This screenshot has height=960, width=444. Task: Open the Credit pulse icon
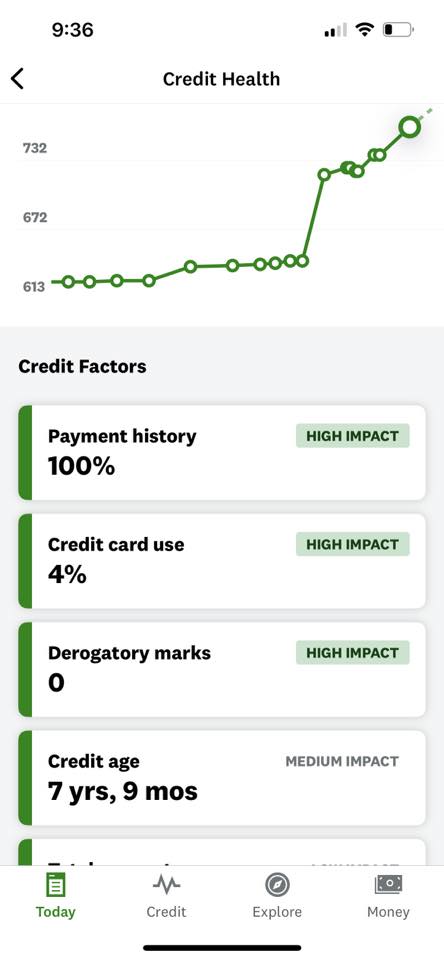pos(166,885)
